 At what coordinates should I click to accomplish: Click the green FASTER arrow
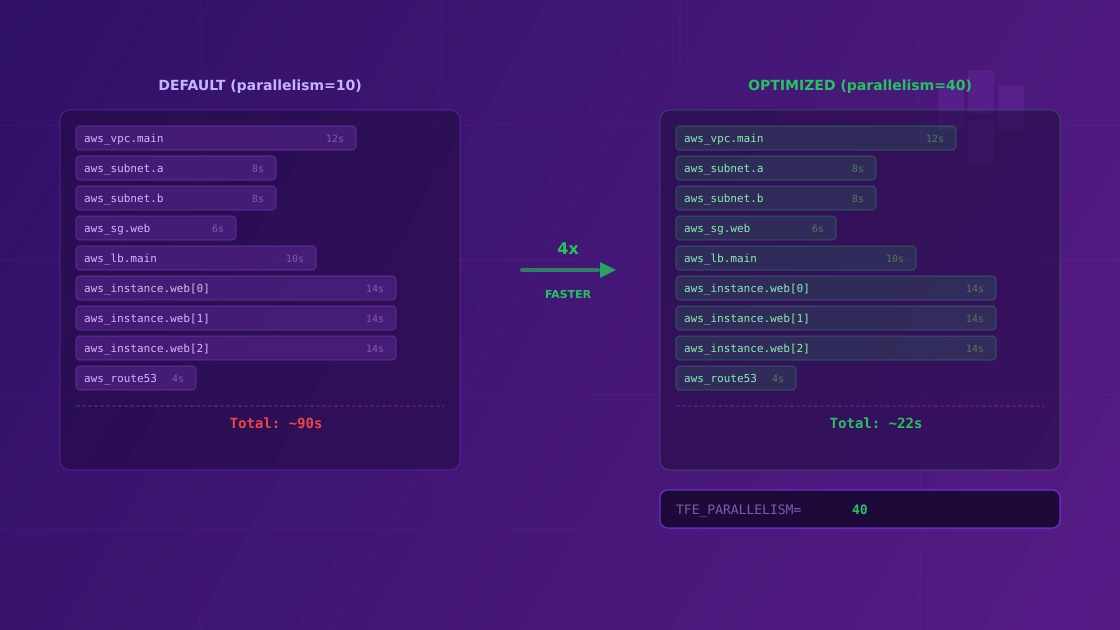click(567, 269)
